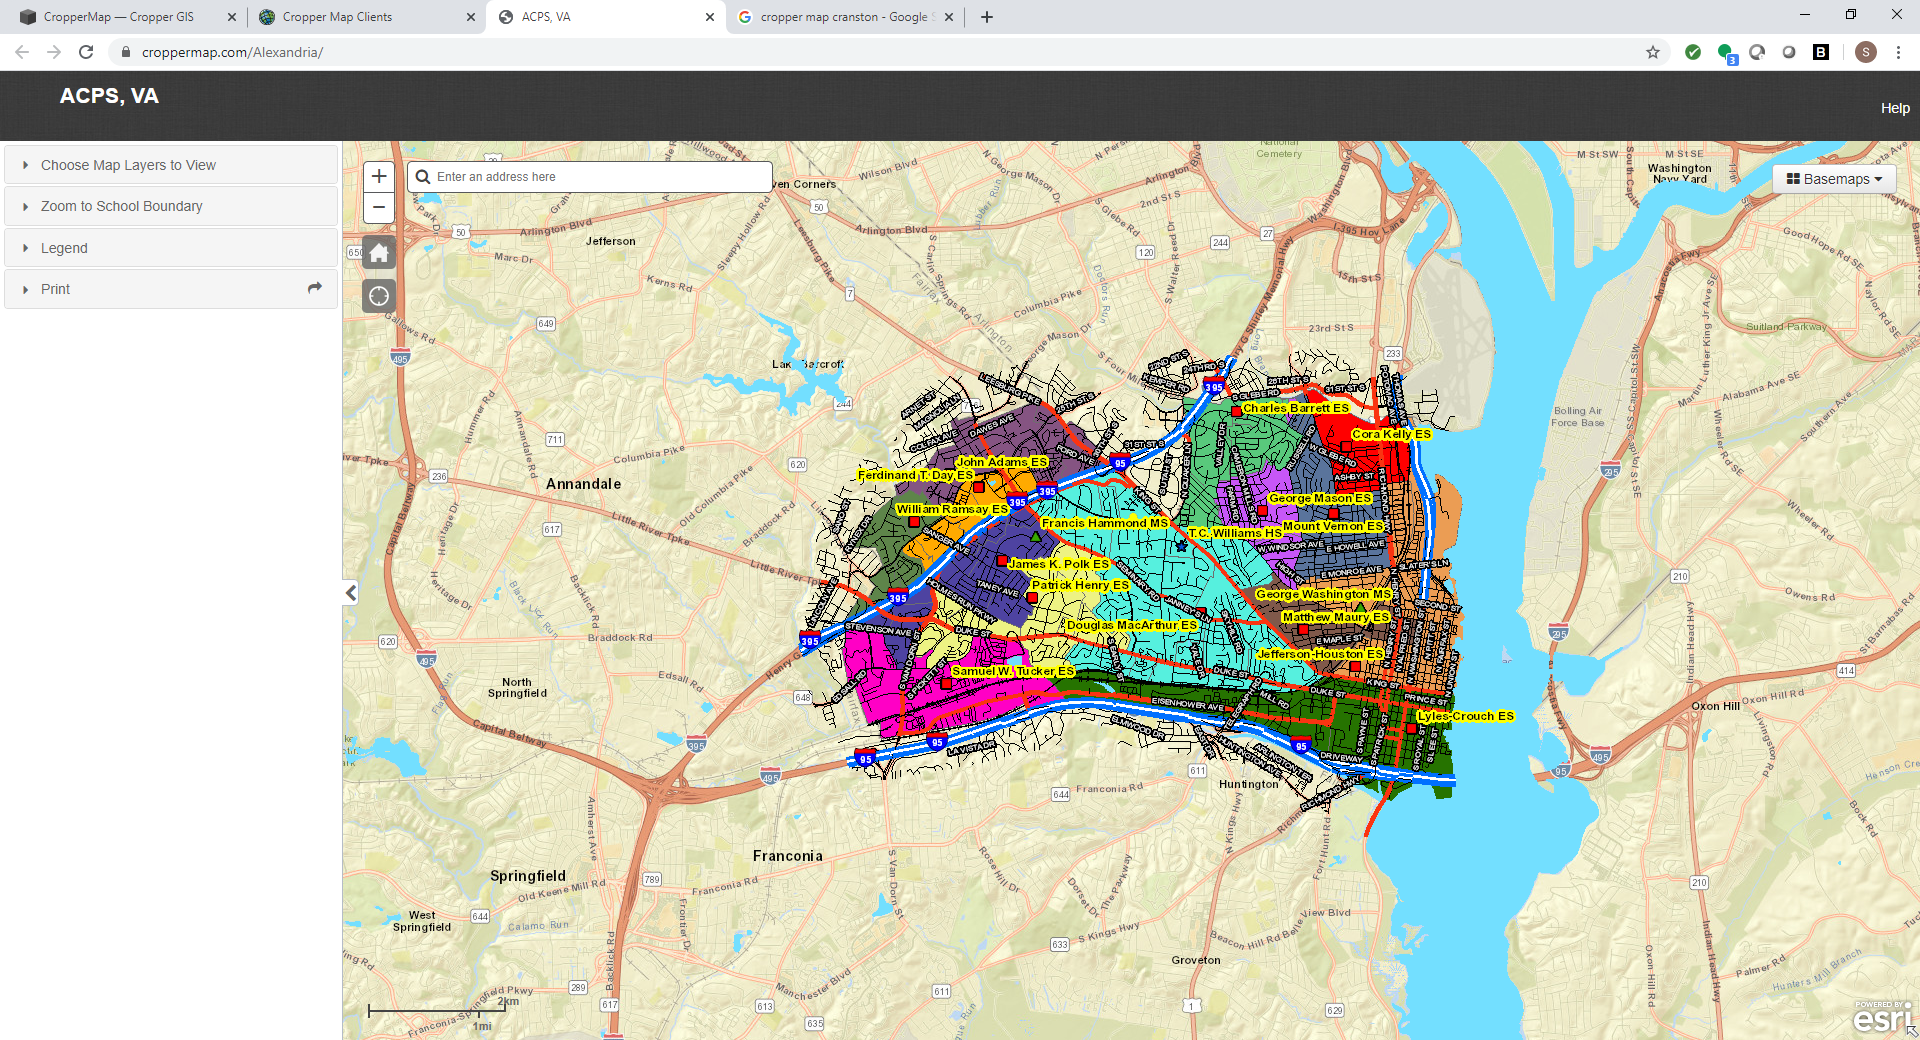Return map to default home extent
This screenshot has height=1040, width=1920.
(x=379, y=253)
